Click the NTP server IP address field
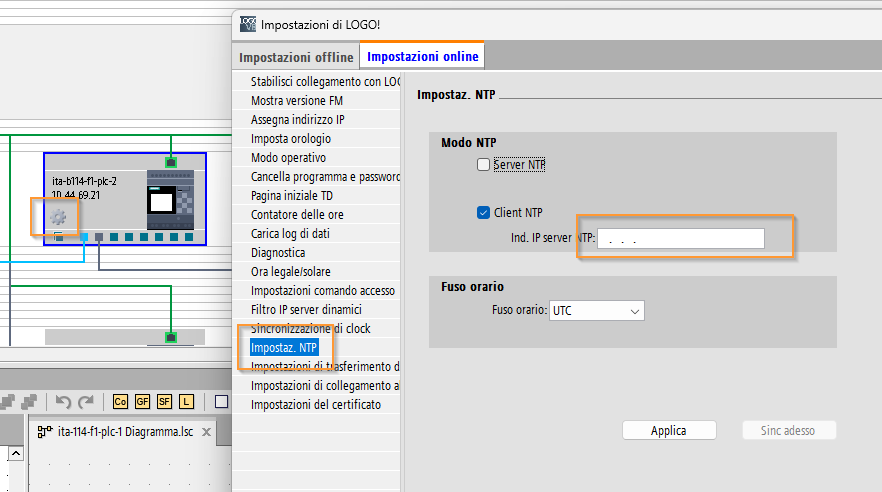Viewport: 882px width, 492px height. click(x=680, y=238)
